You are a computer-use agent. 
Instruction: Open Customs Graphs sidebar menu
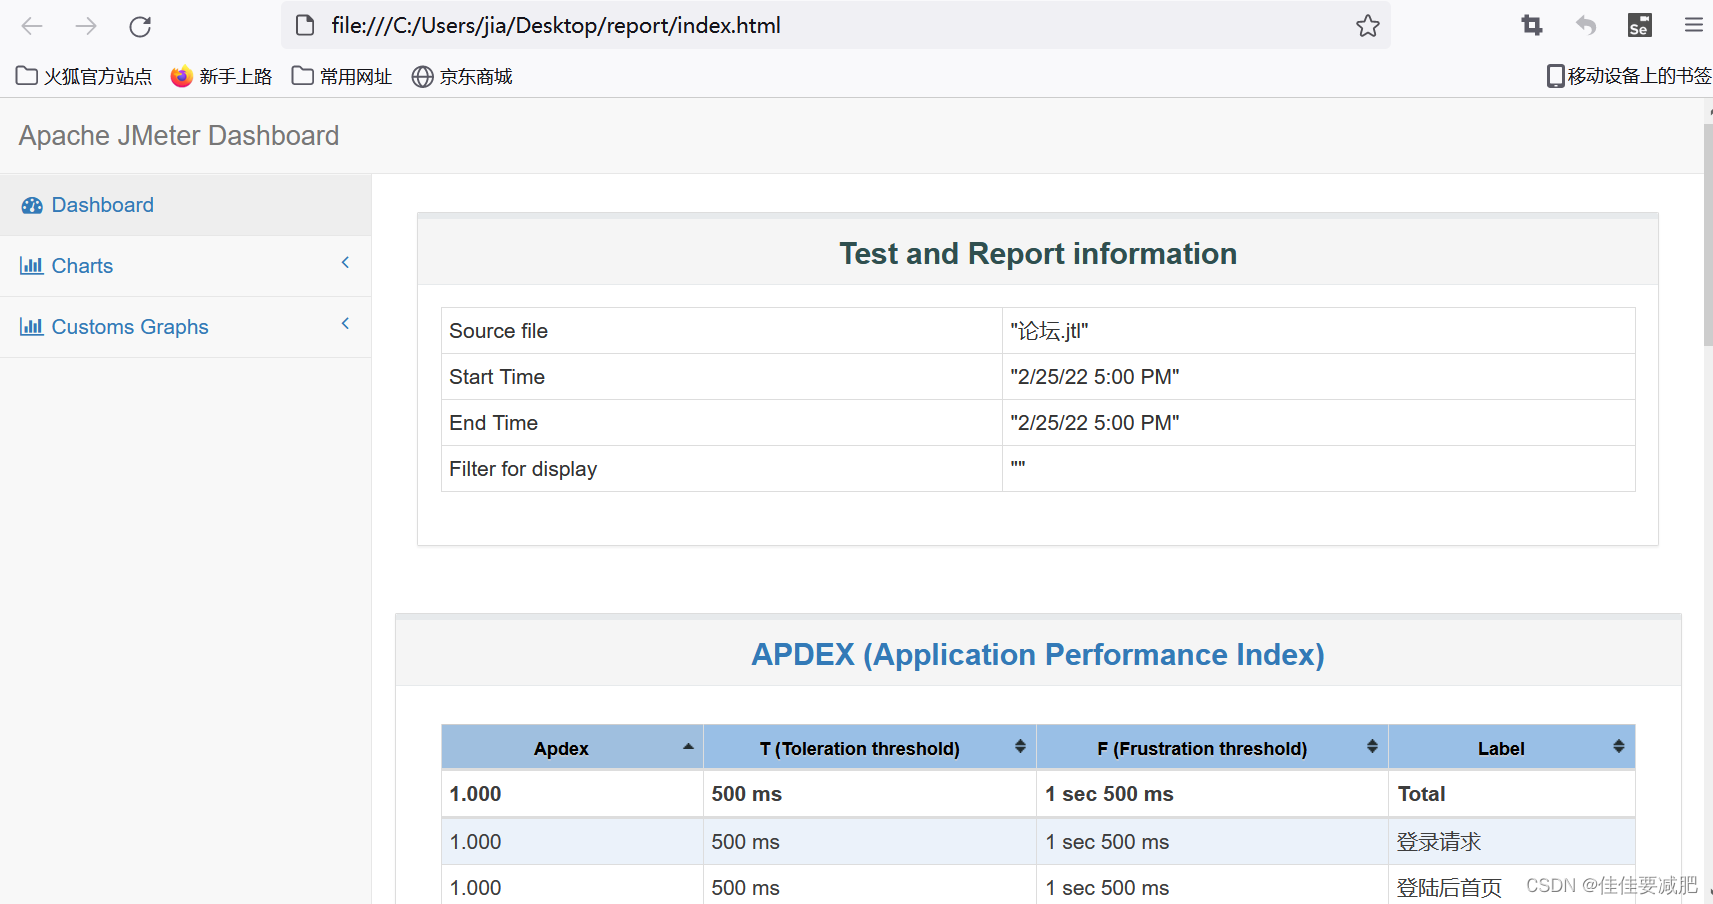pyautogui.click(x=186, y=327)
